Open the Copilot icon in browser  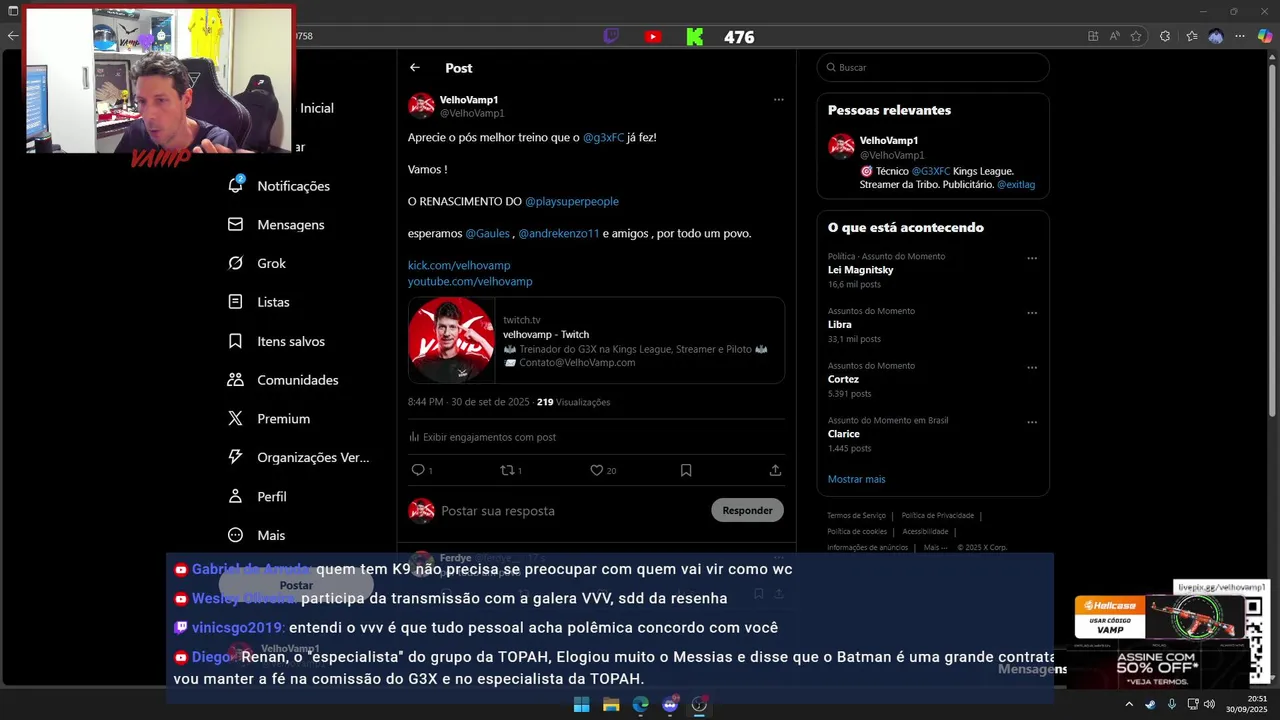pos(1265,36)
